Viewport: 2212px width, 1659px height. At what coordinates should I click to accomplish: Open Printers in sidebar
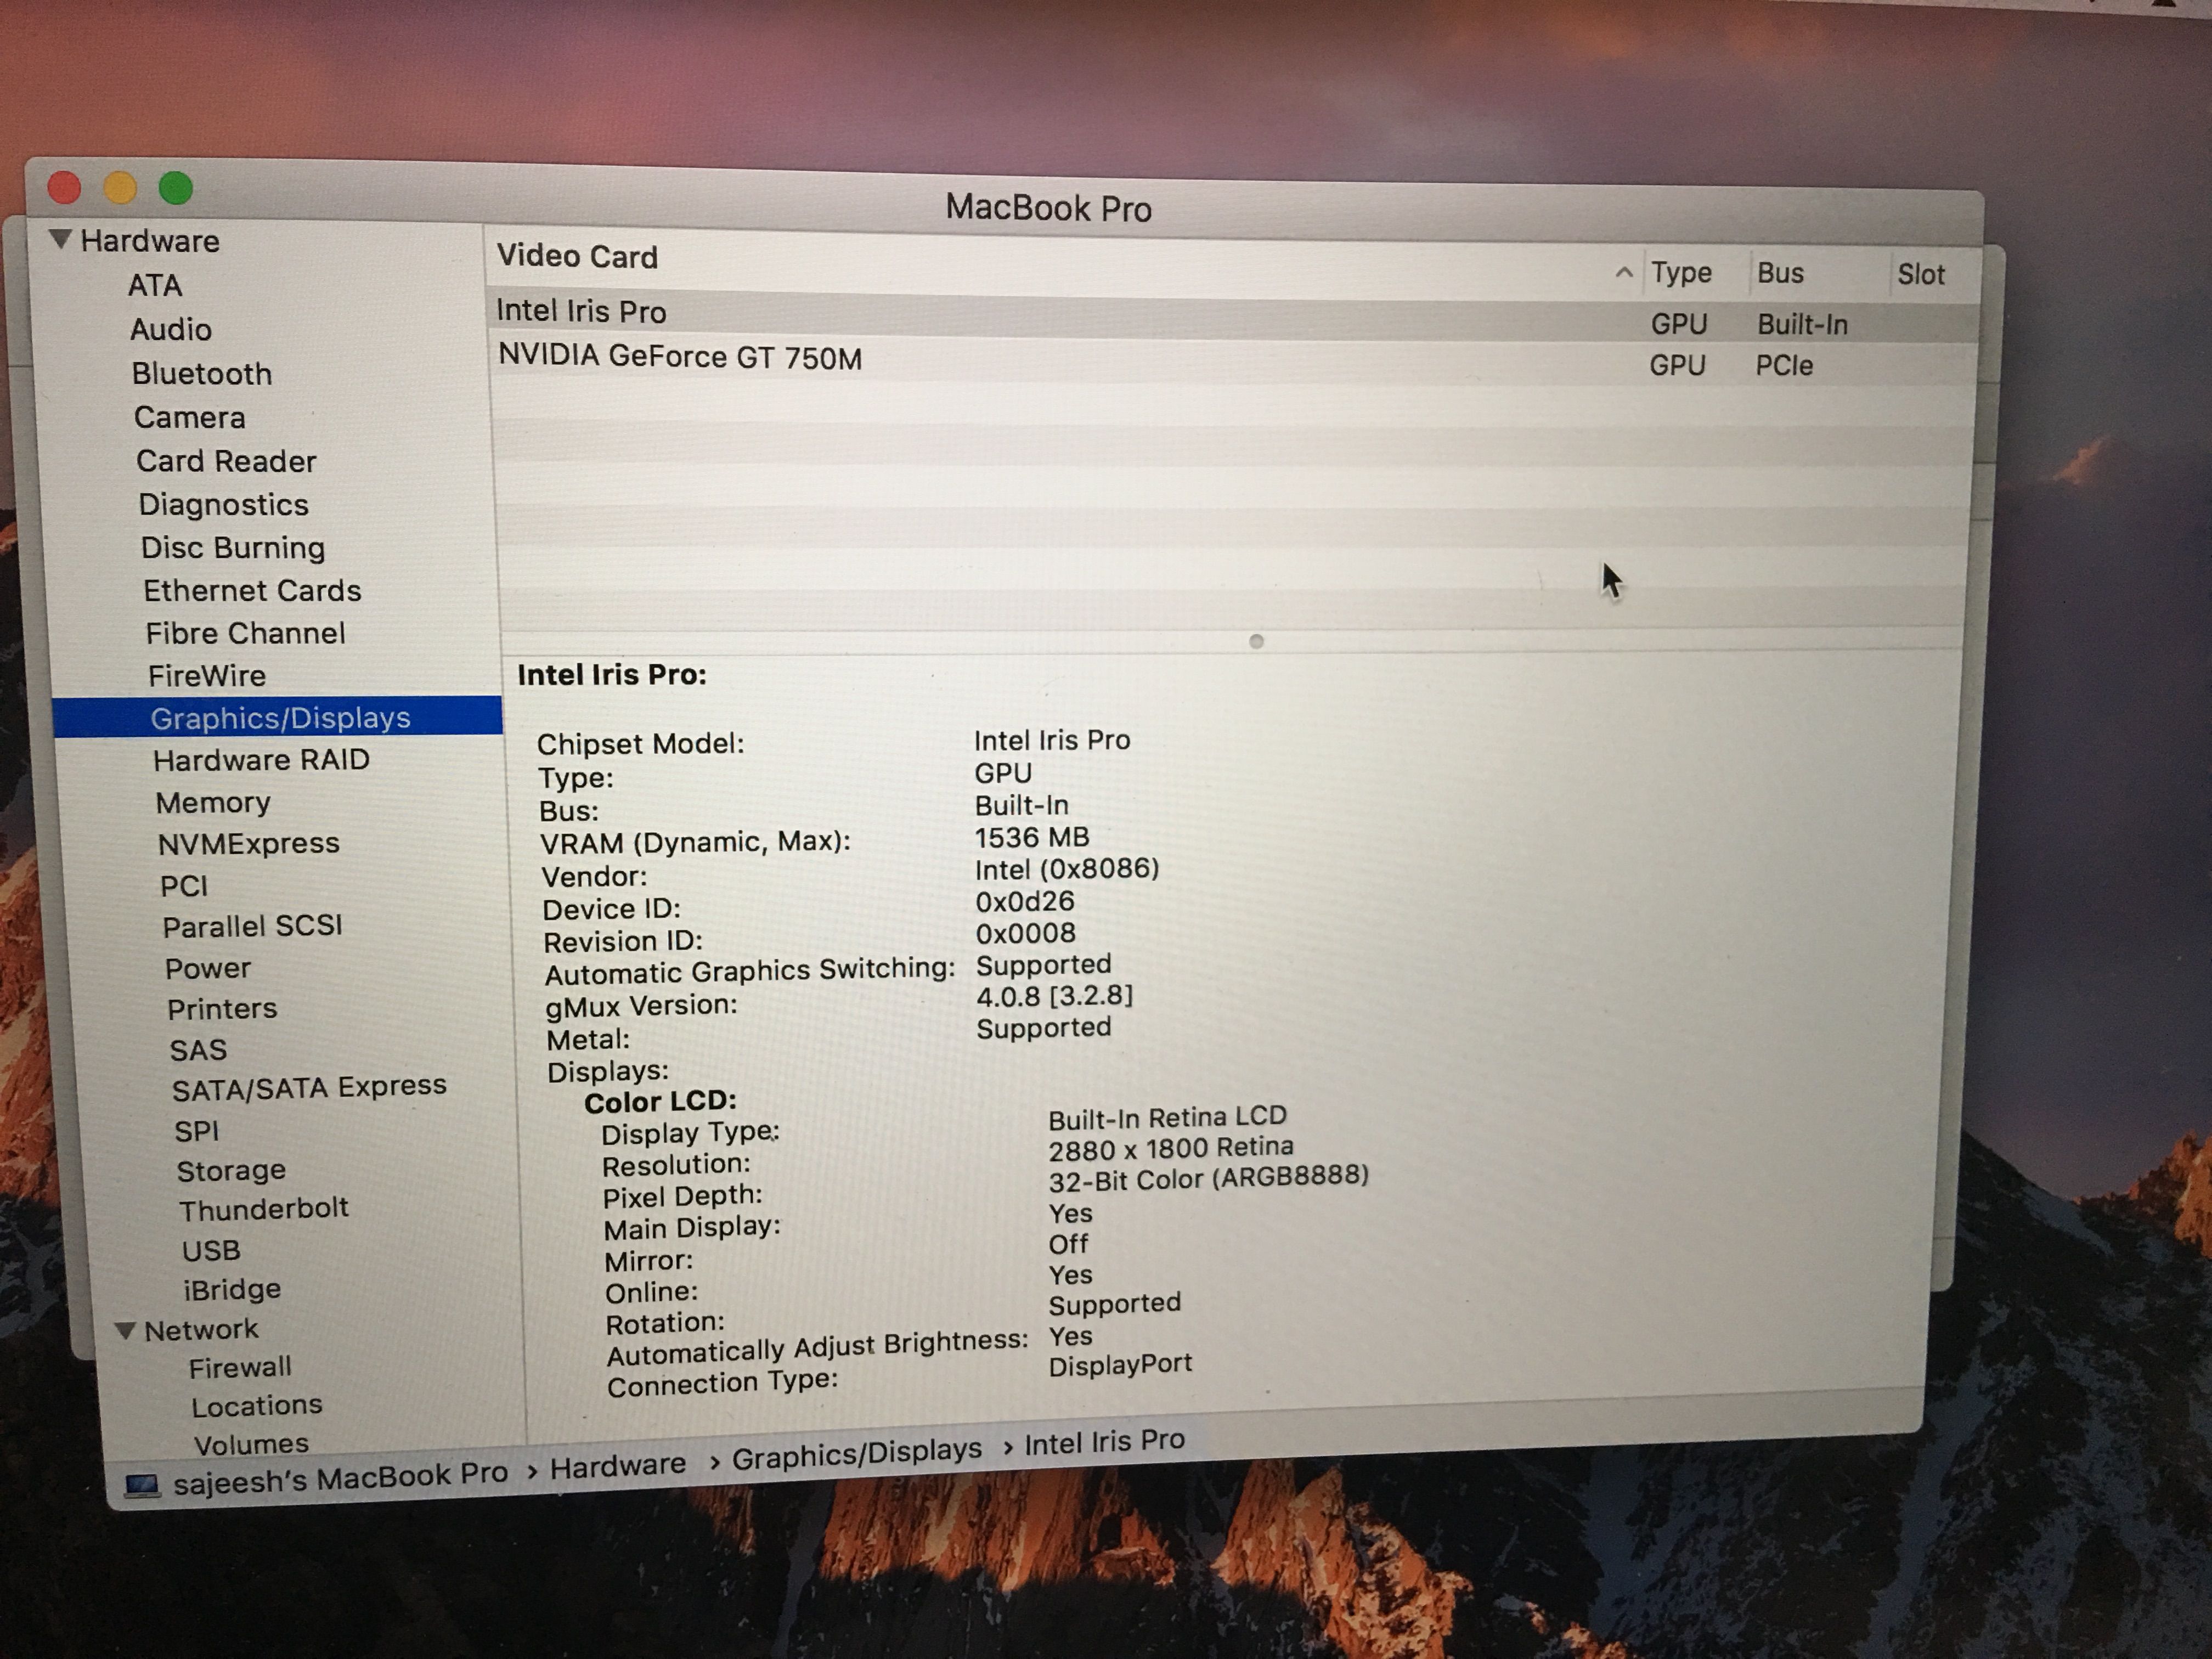(222, 1009)
